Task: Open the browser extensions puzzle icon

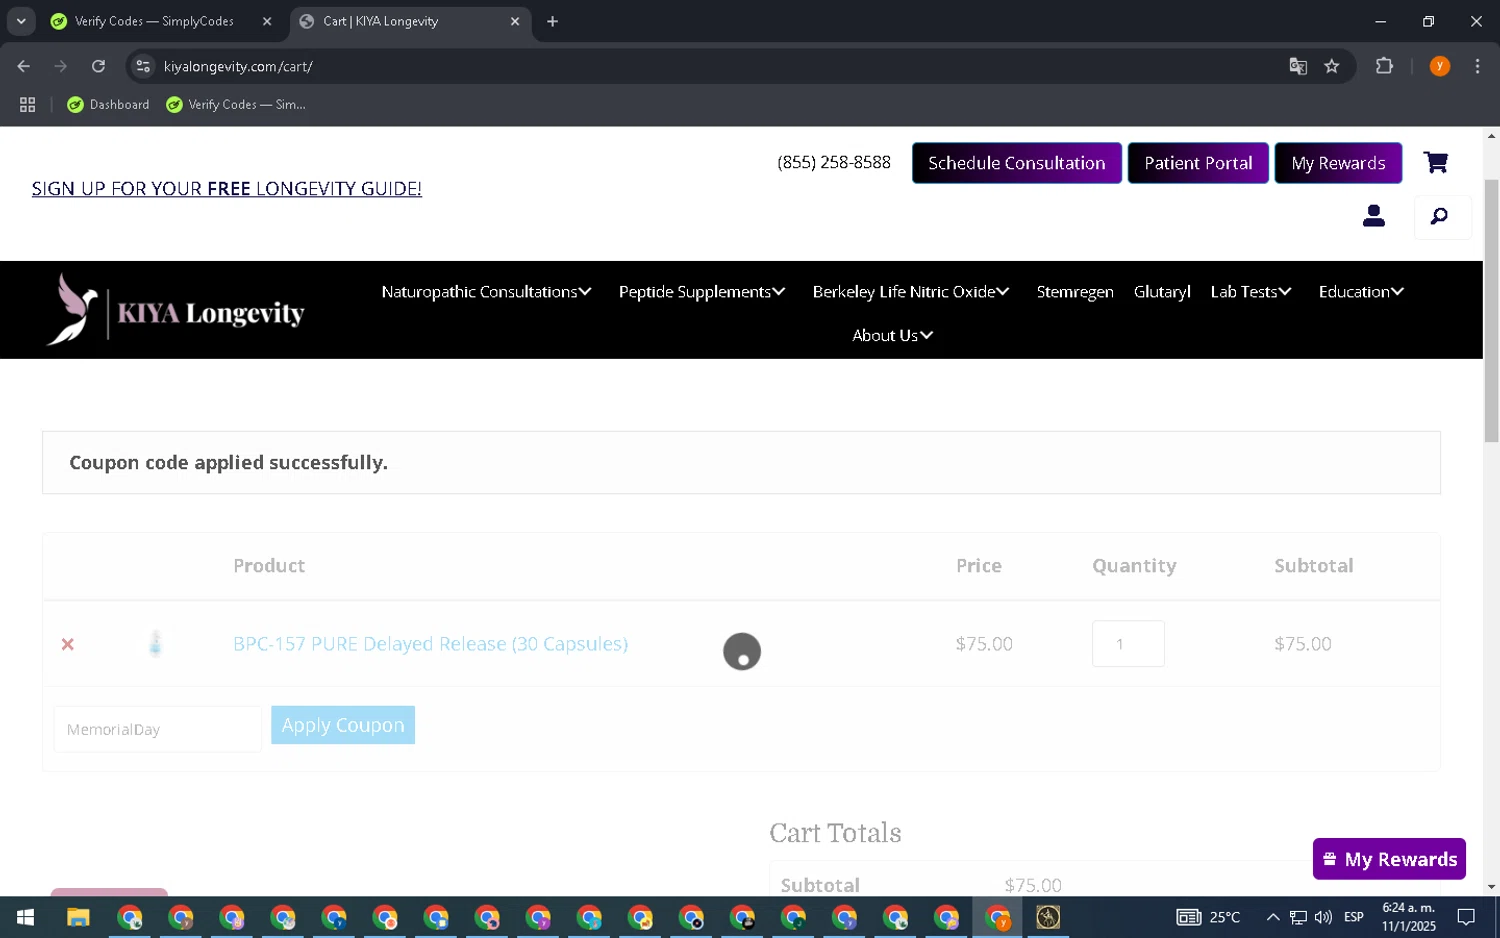Action: 1384,66
